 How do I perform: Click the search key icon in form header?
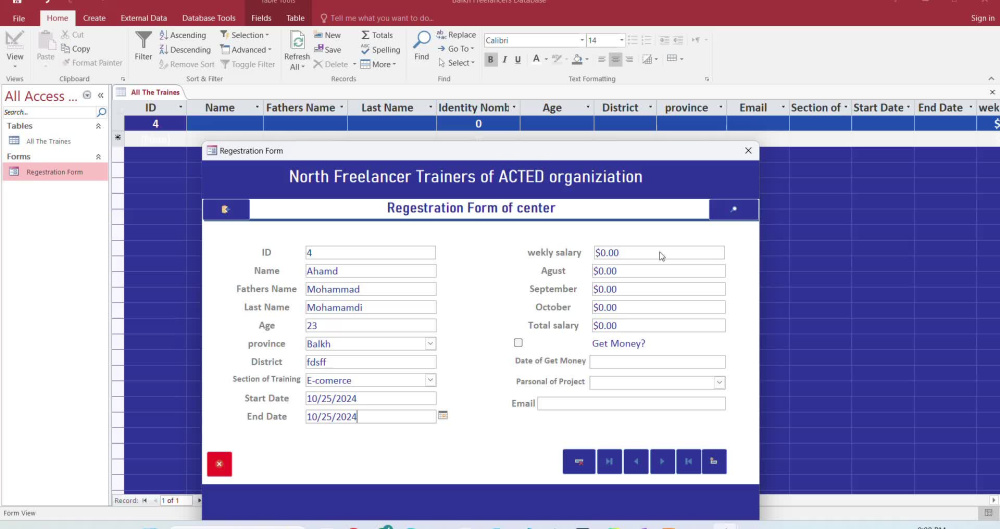point(733,209)
